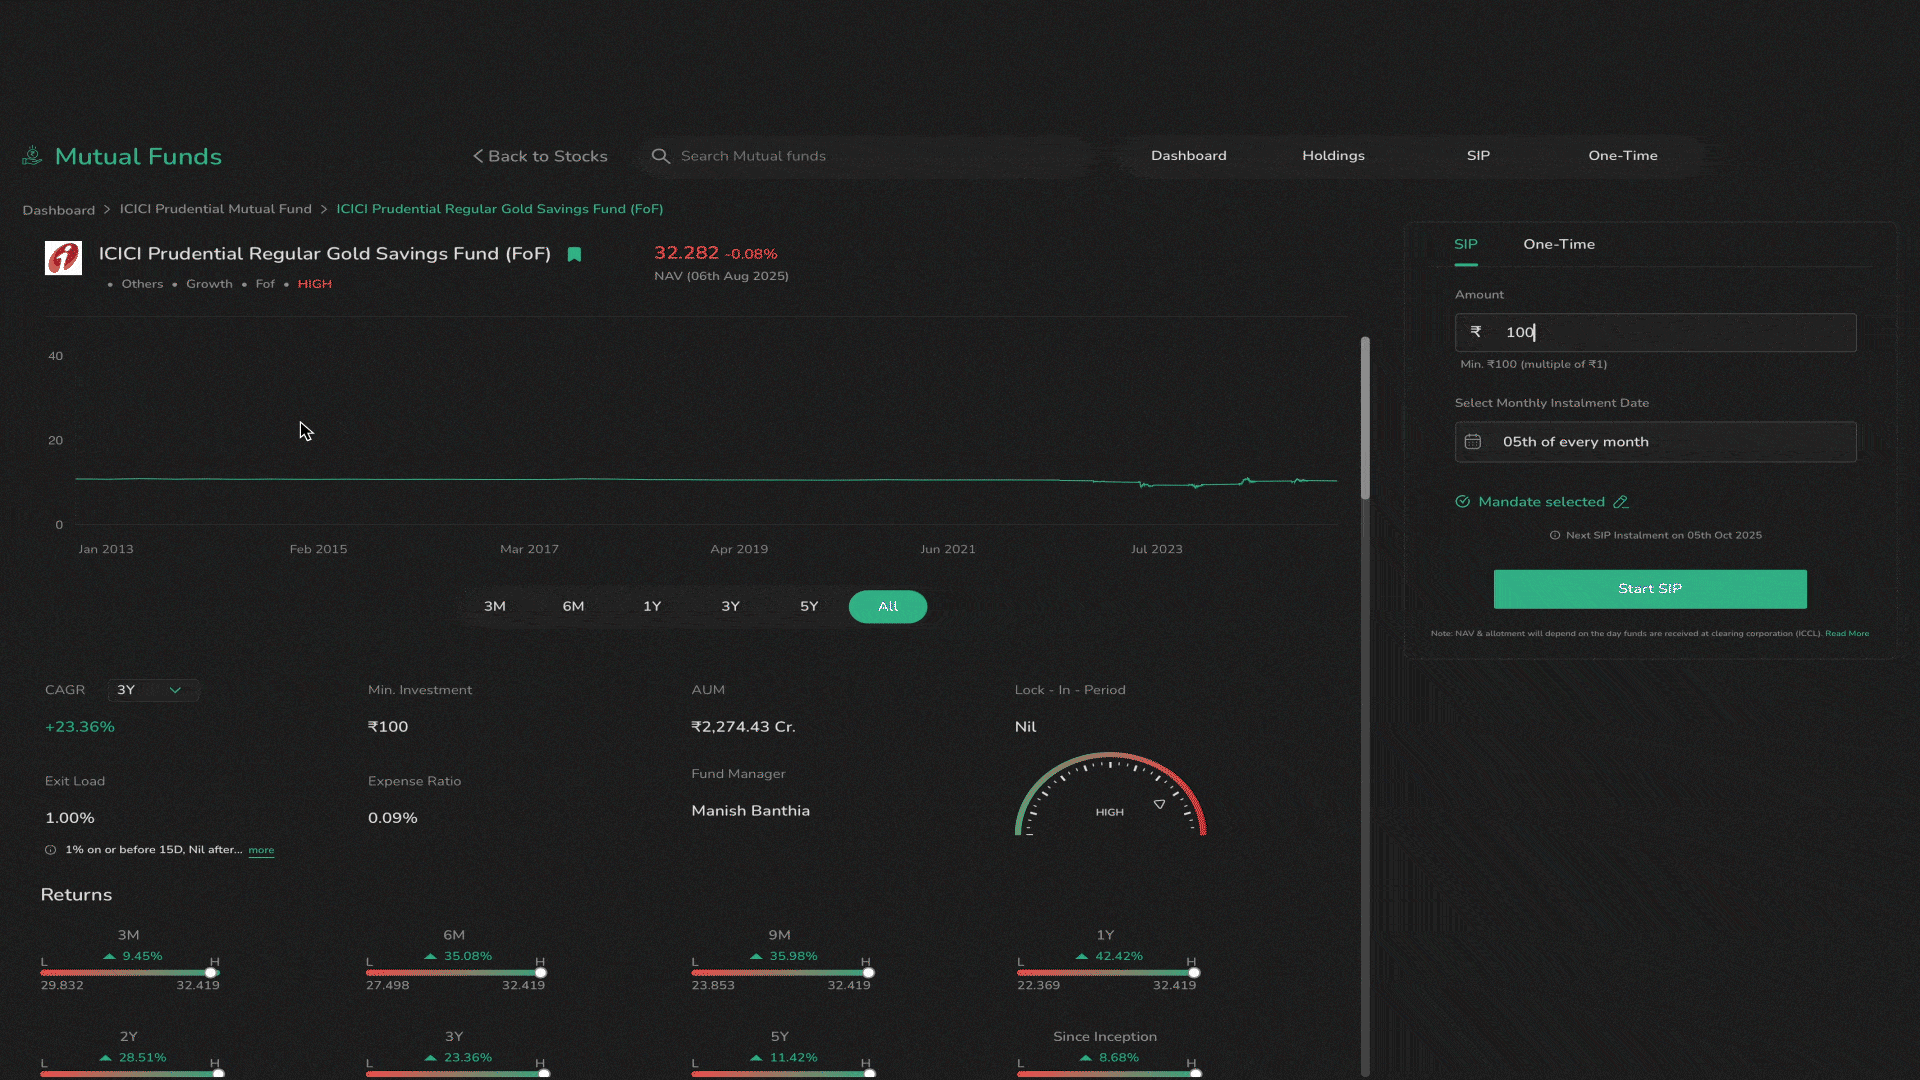Image resolution: width=1920 pixels, height=1080 pixels.
Task: Select the 3M chart range
Action: 494,606
